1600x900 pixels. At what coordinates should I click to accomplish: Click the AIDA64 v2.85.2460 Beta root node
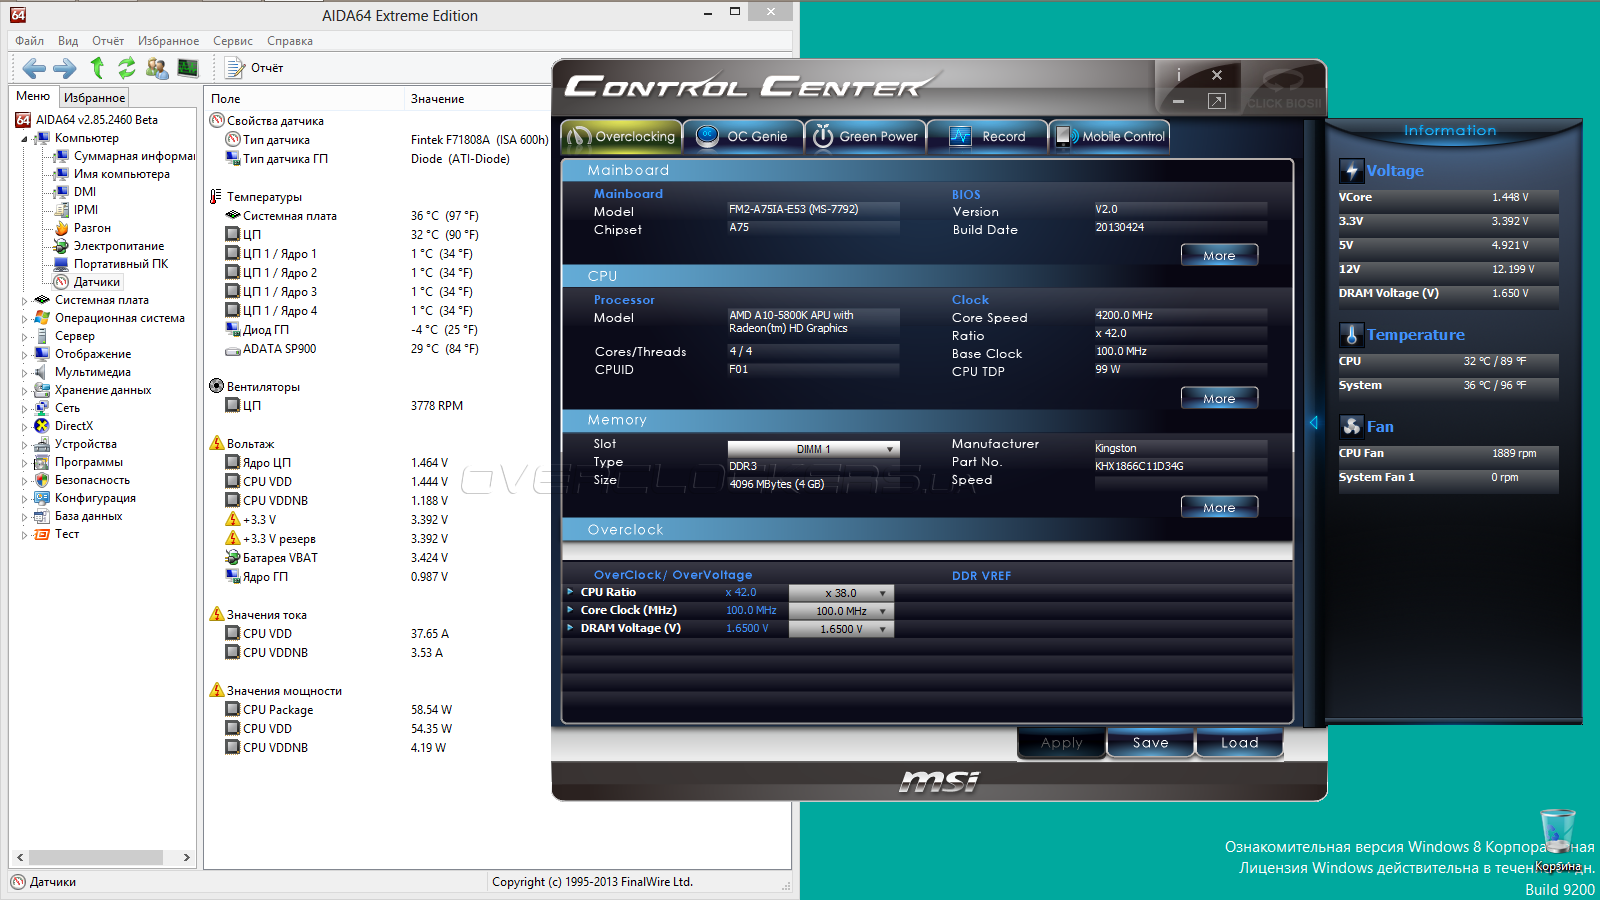click(x=87, y=120)
